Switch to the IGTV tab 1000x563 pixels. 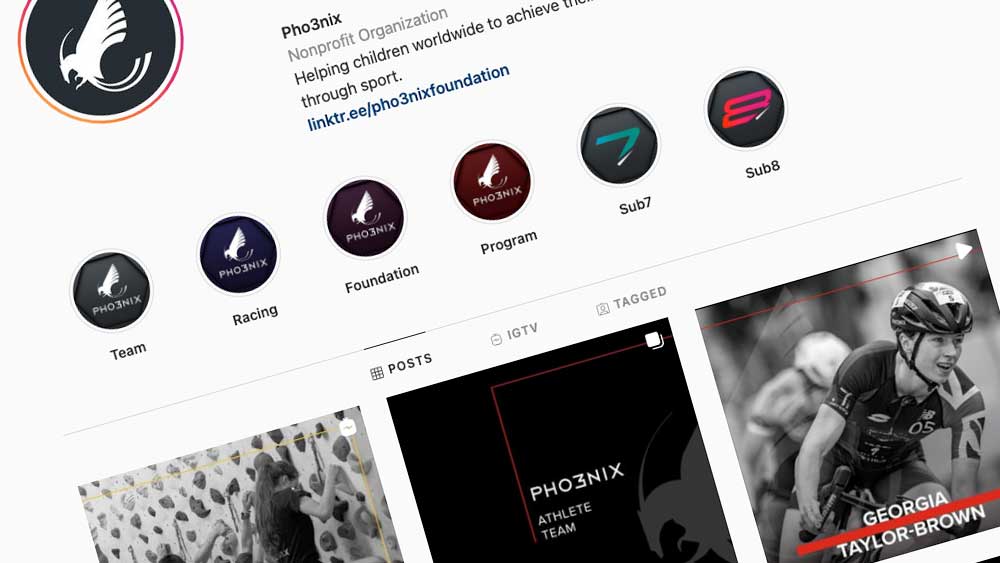coord(514,335)
